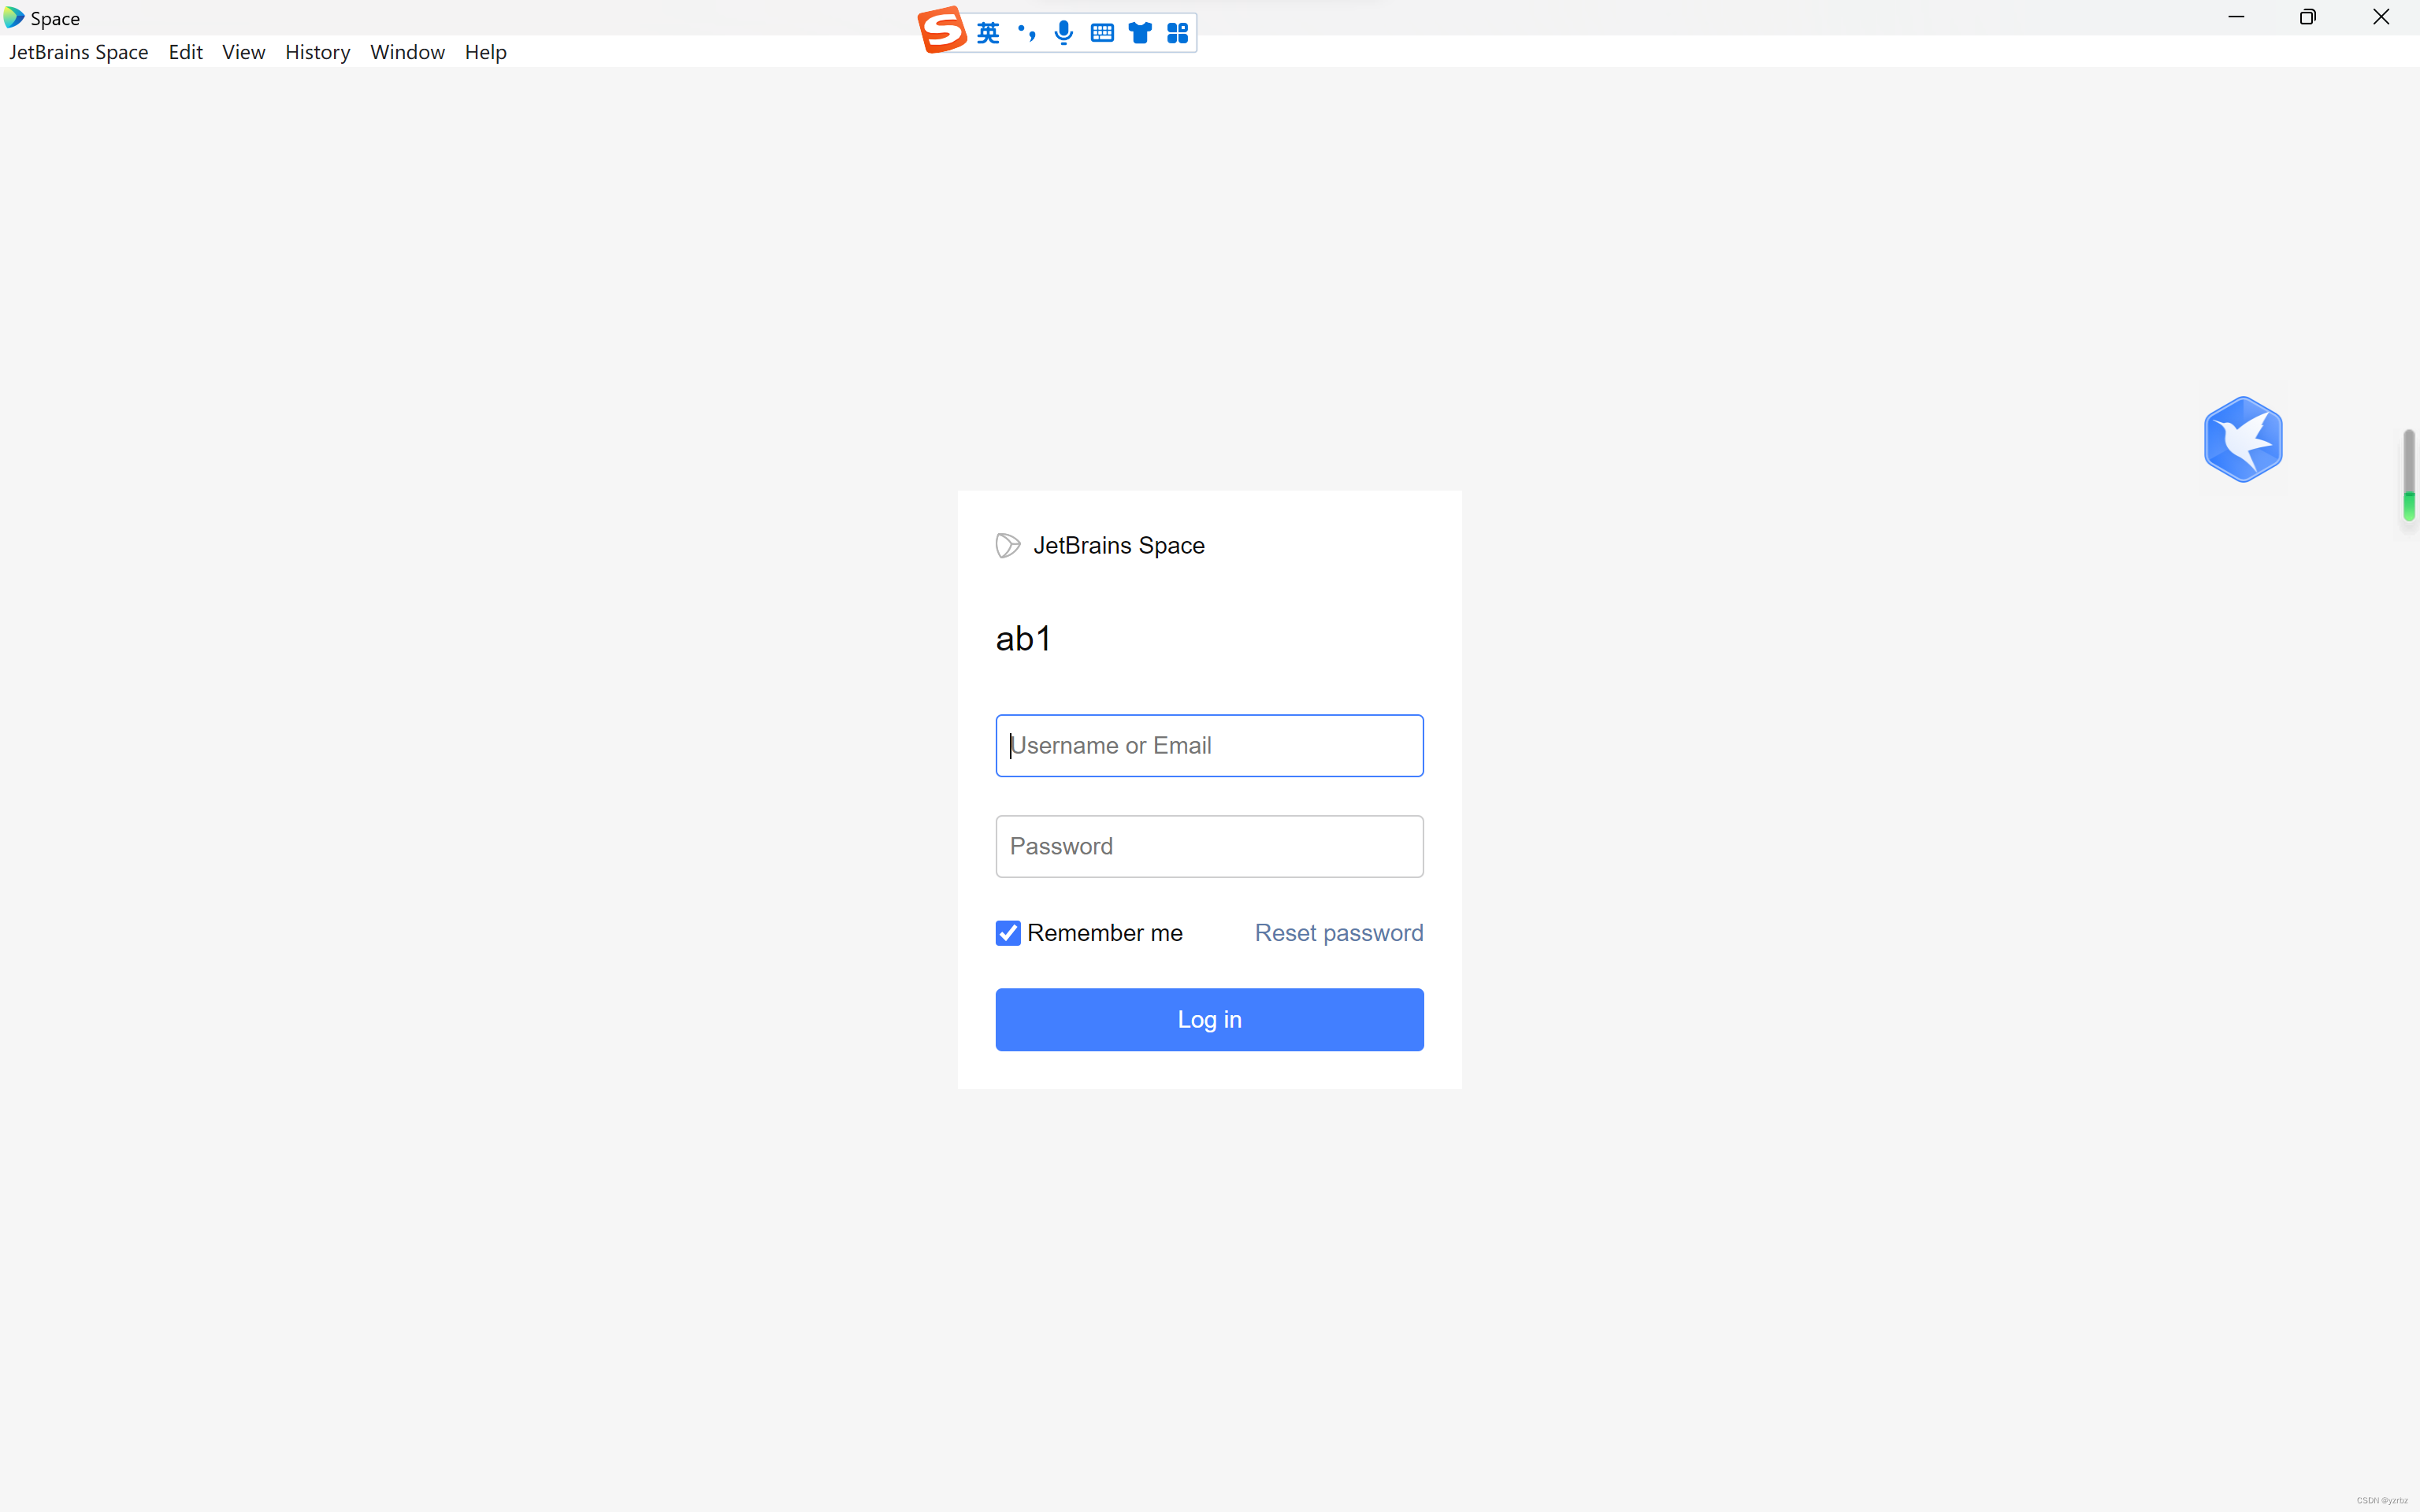Click the Space app icon in title bar
The height and width of the screenshot is (1512, 2420).
14,17
